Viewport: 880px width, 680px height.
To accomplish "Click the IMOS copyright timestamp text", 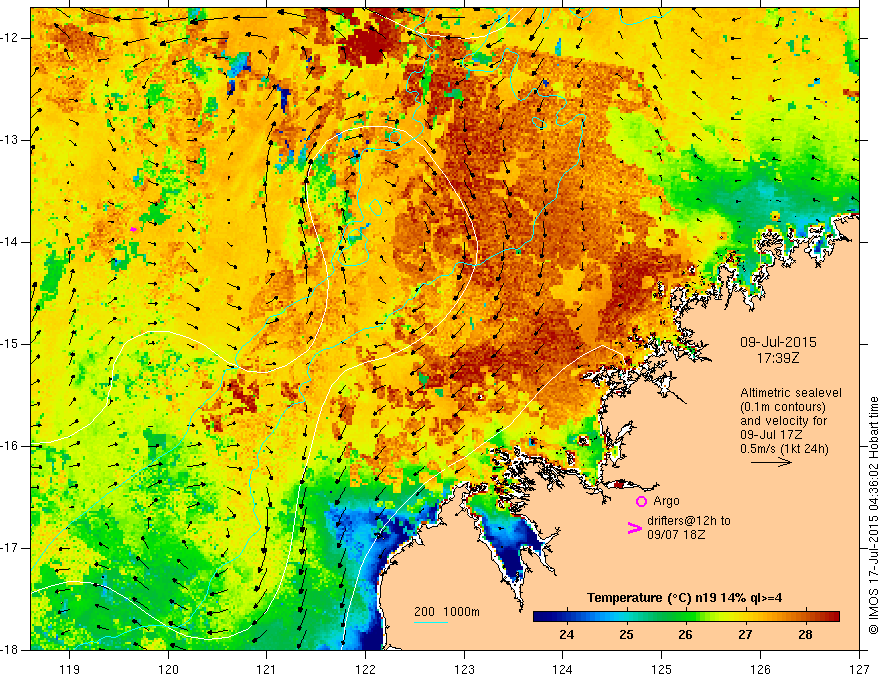I will 873,516.
